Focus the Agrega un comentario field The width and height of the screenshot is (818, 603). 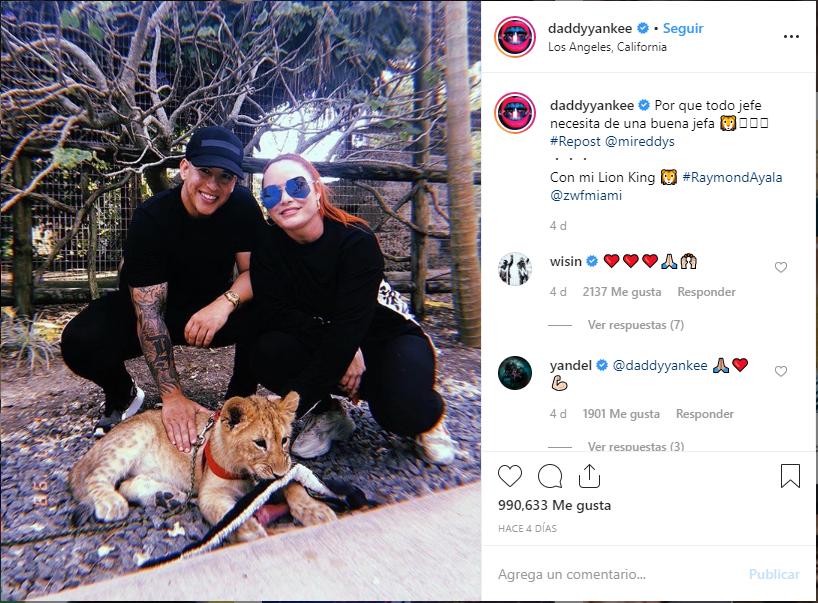pyautogui.click(x=616, y=574)
